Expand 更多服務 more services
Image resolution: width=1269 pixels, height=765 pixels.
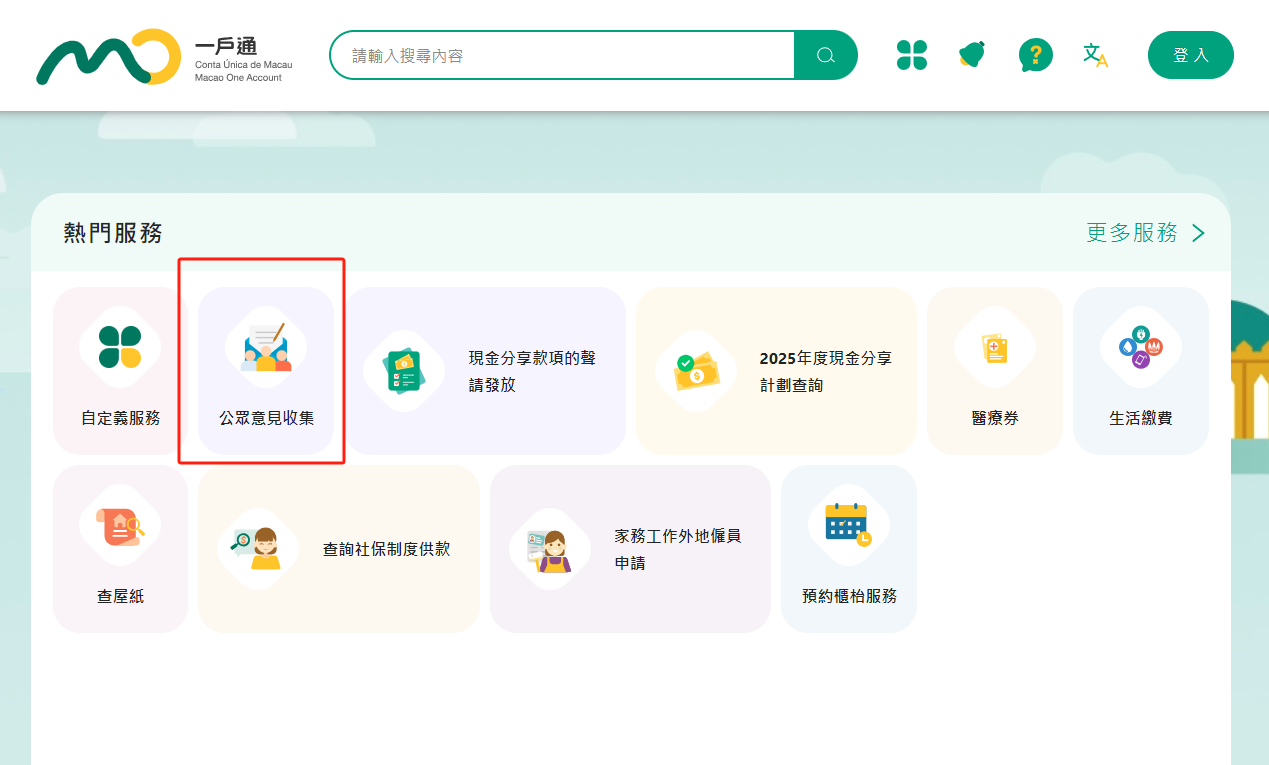[x=1145, y=233]
